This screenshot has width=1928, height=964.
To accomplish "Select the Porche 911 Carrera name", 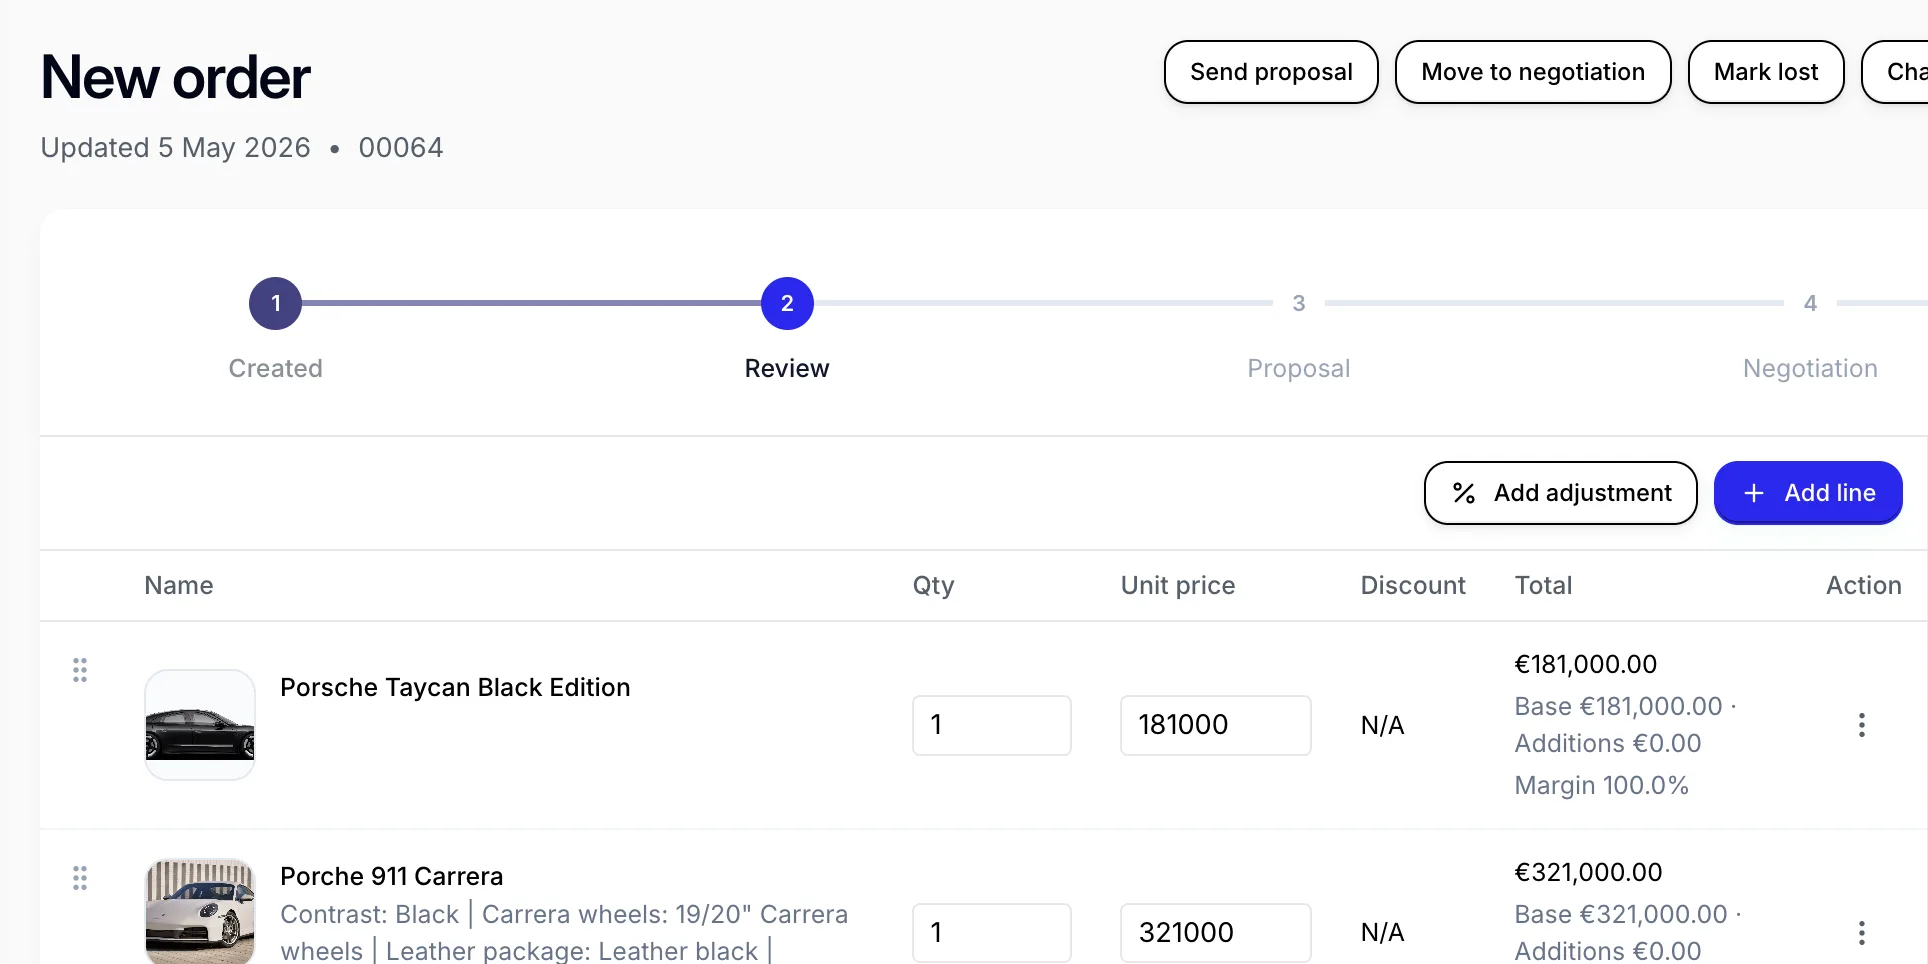I will coord(392,877).
